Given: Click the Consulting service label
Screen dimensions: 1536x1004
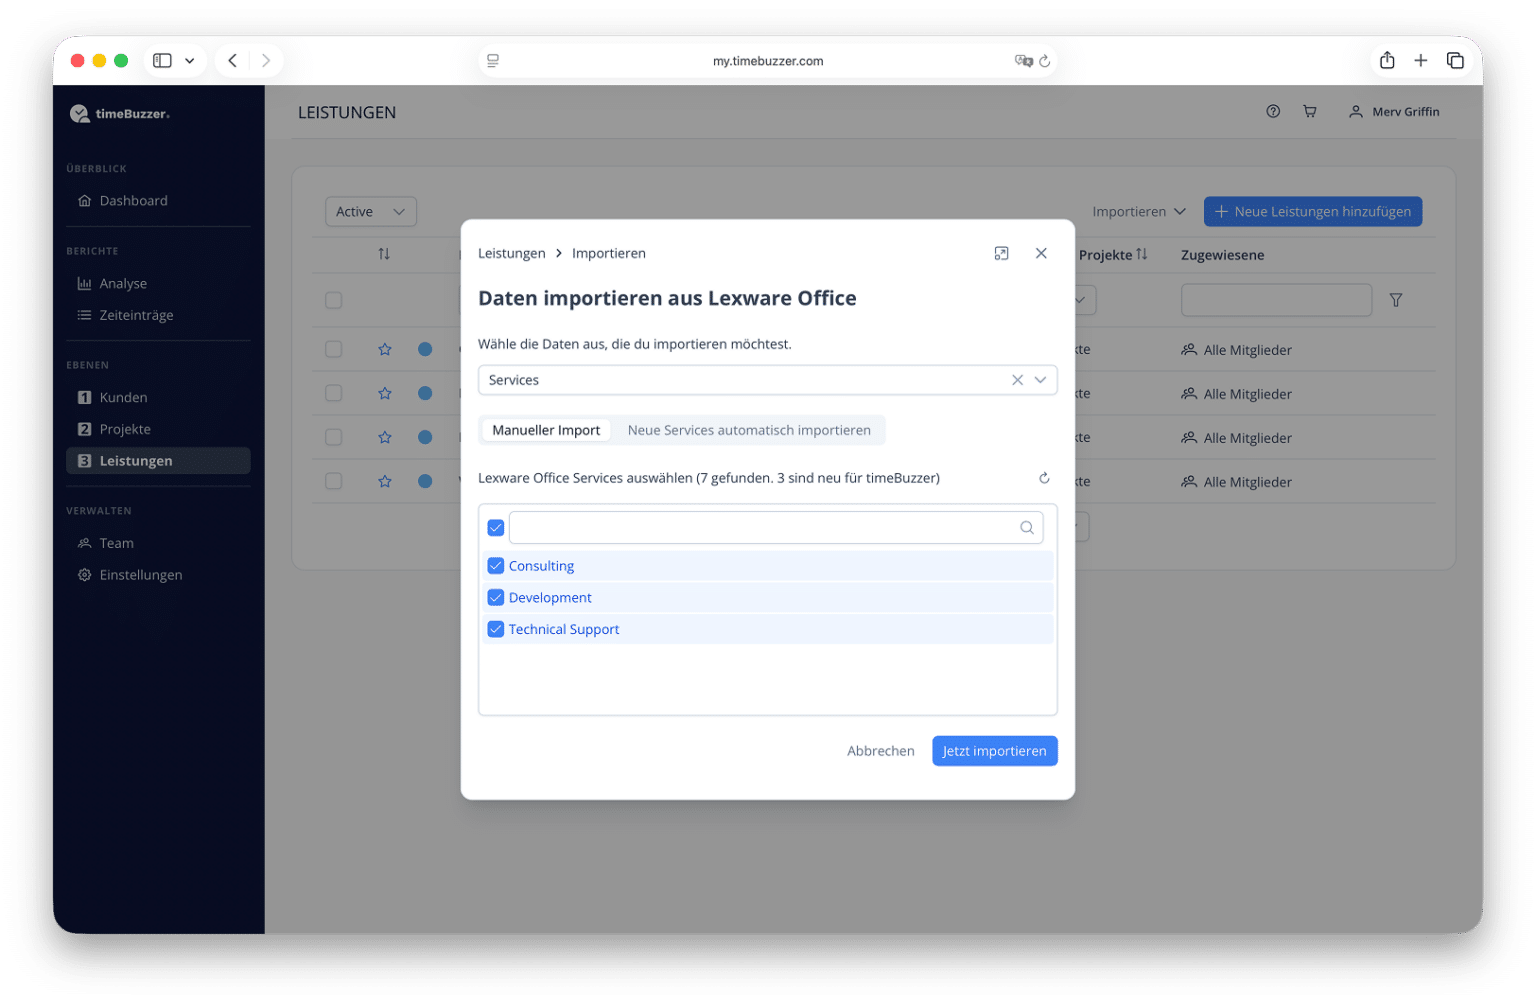Looking at the screenshot, I should click(541, 566).
